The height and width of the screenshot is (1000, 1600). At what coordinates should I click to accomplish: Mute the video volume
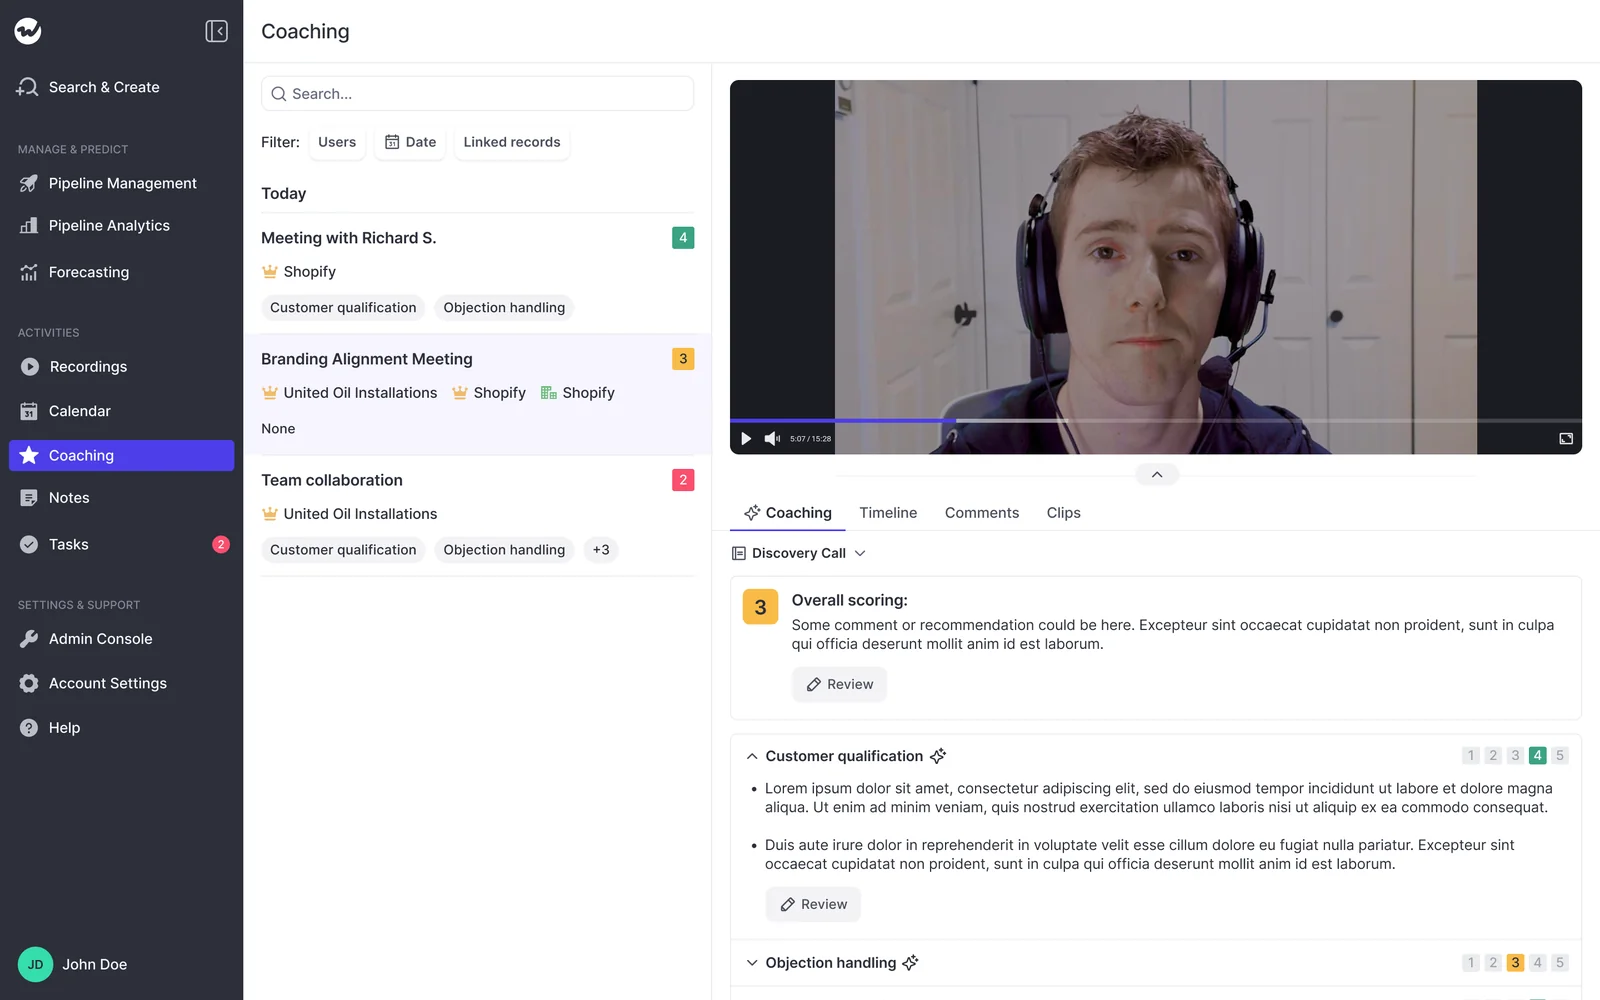(x=772, y=438)
